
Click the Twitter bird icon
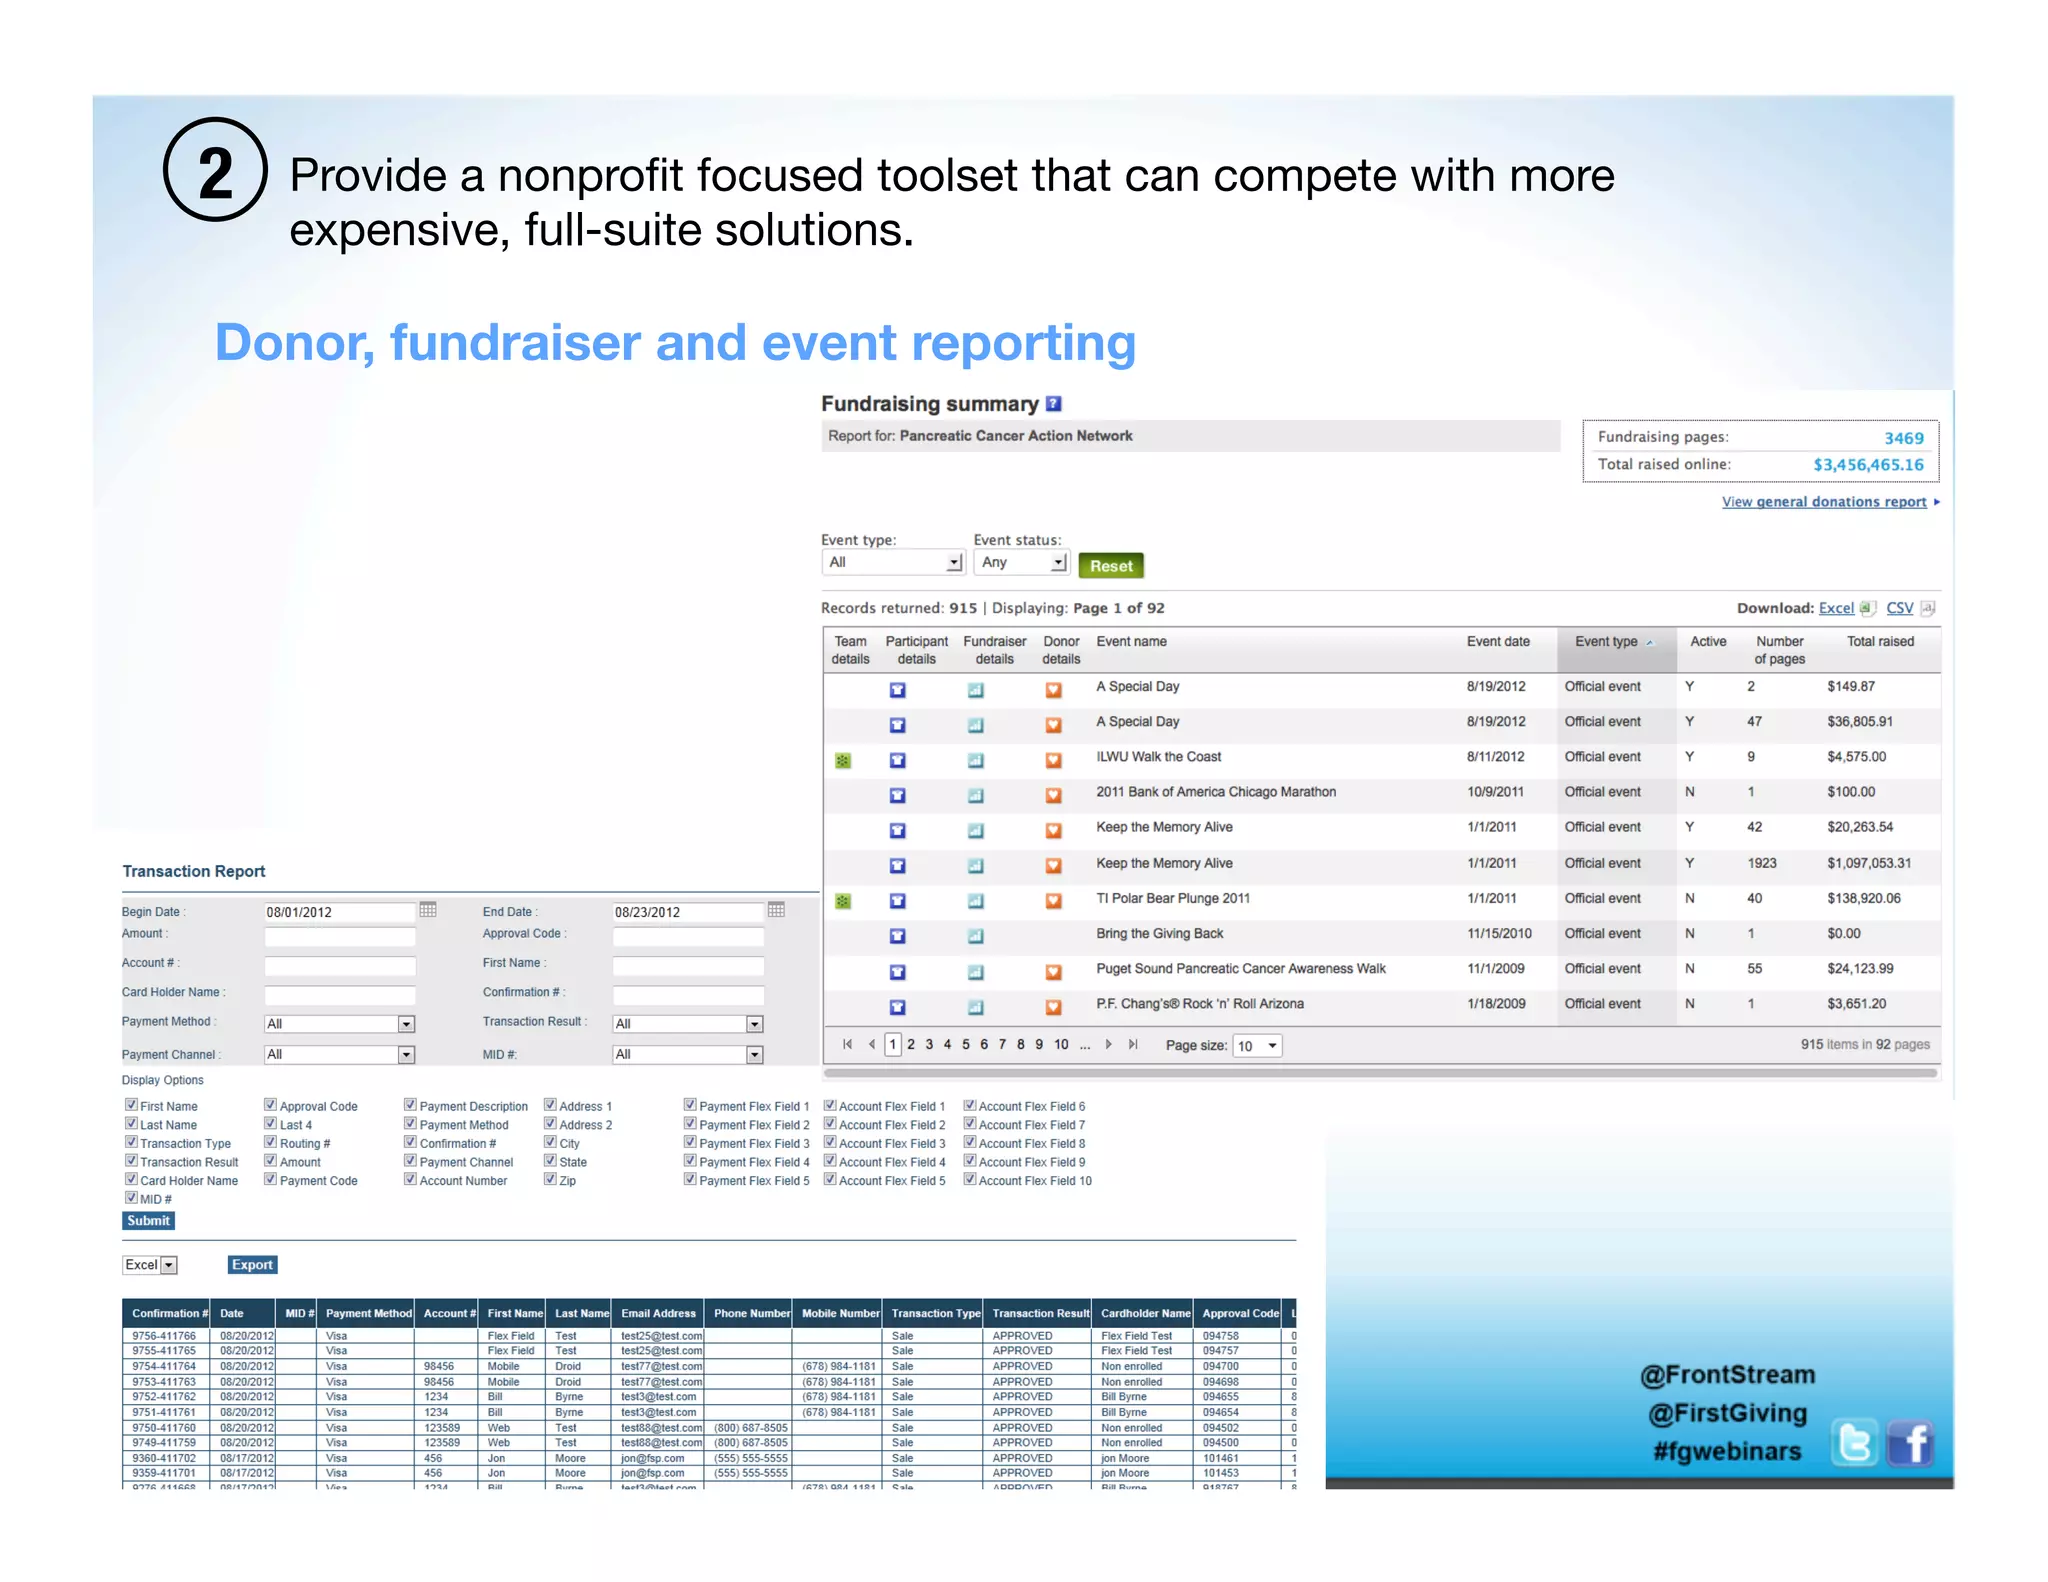point(1855,1443)
